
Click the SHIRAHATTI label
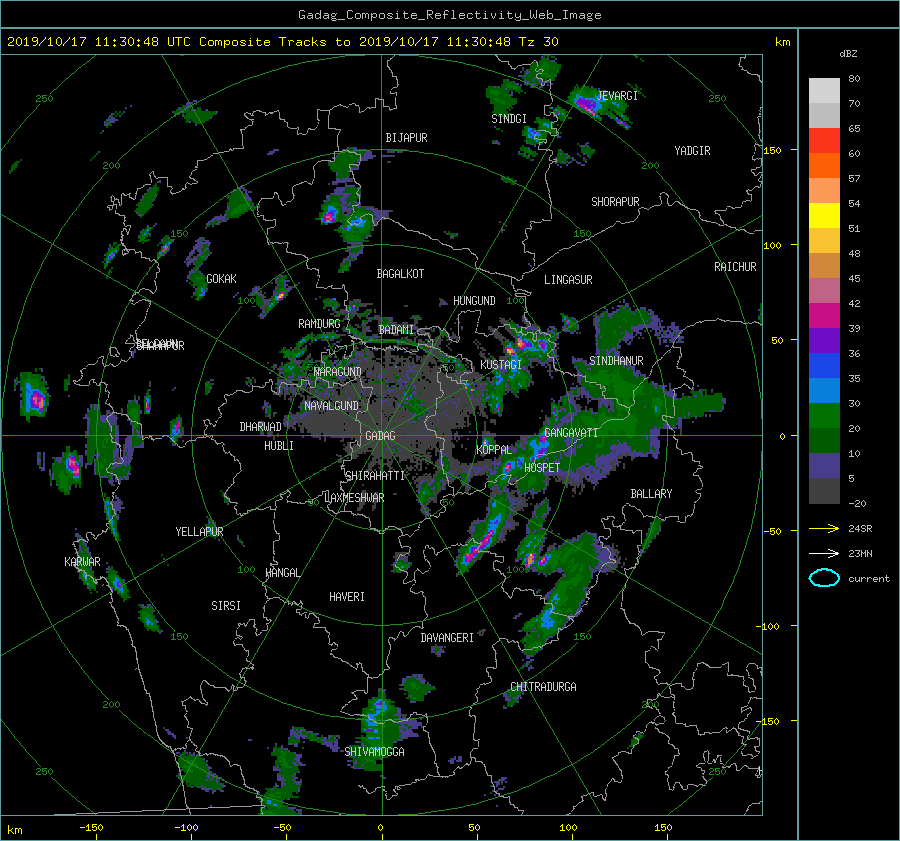pos(375,476)
